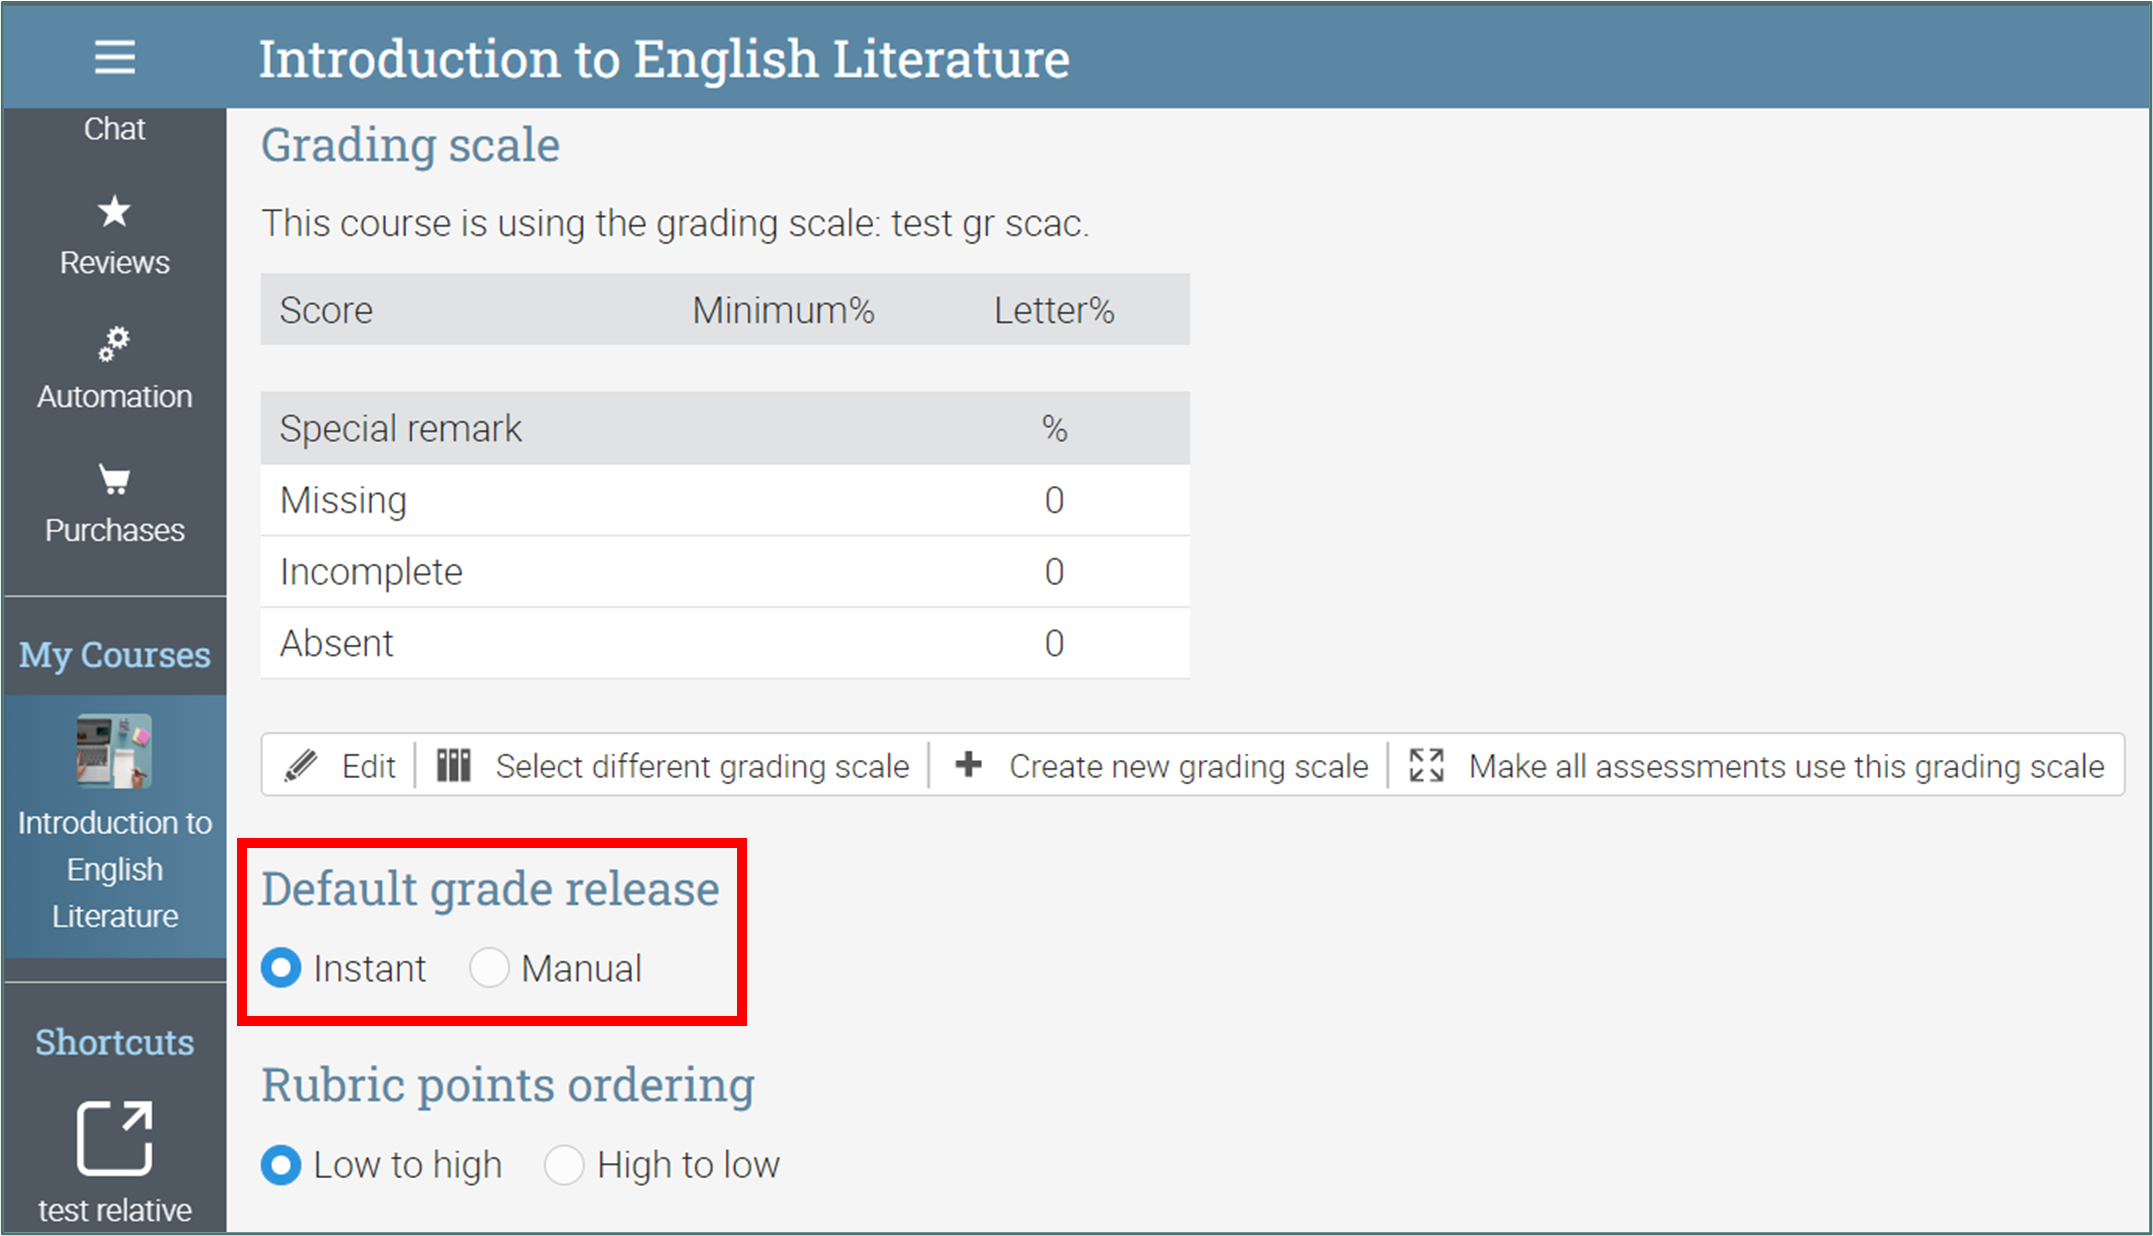The image size is (2153, 1236).
Task: Click the expand arrows icon
Action: coord(1426,766)
